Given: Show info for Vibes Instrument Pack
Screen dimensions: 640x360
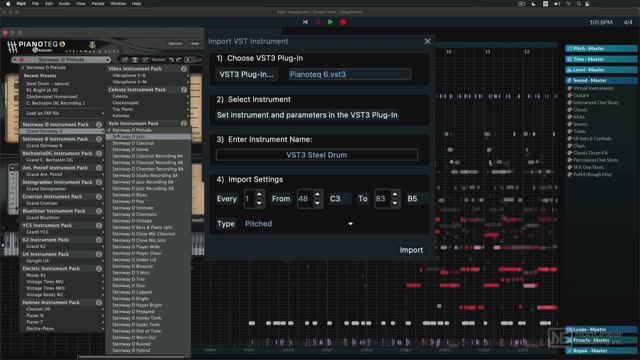Looking at the screenshot, I should (x=184, y=69).
